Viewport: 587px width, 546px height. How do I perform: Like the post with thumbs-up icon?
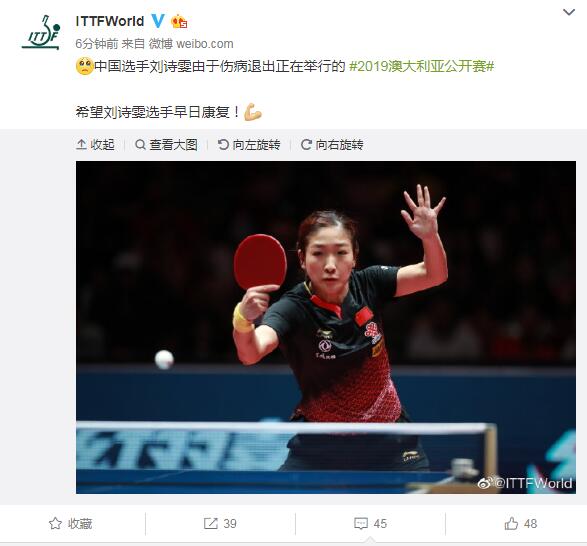[511, 523]
